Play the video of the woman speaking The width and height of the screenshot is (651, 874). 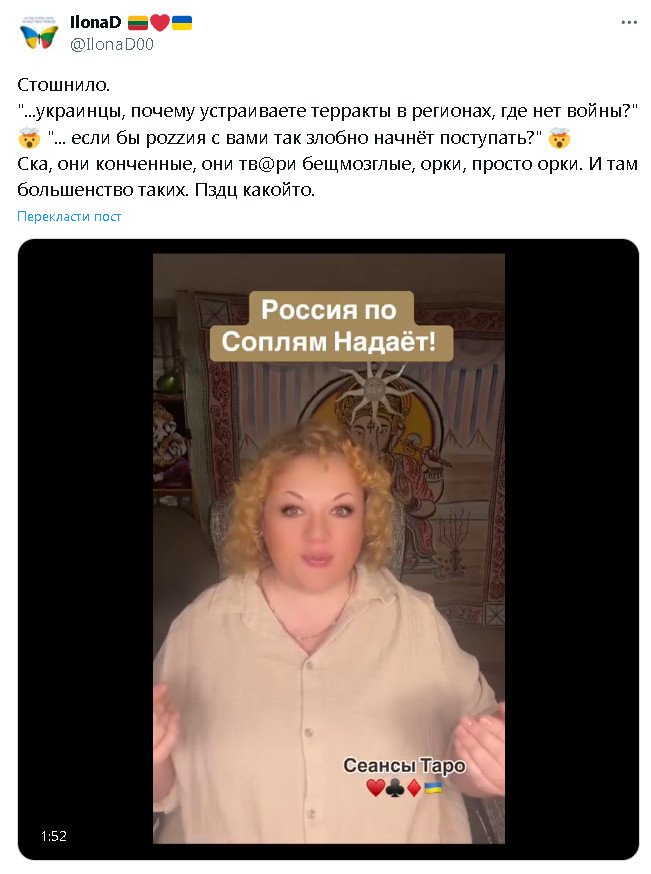(x=328, y=549)
